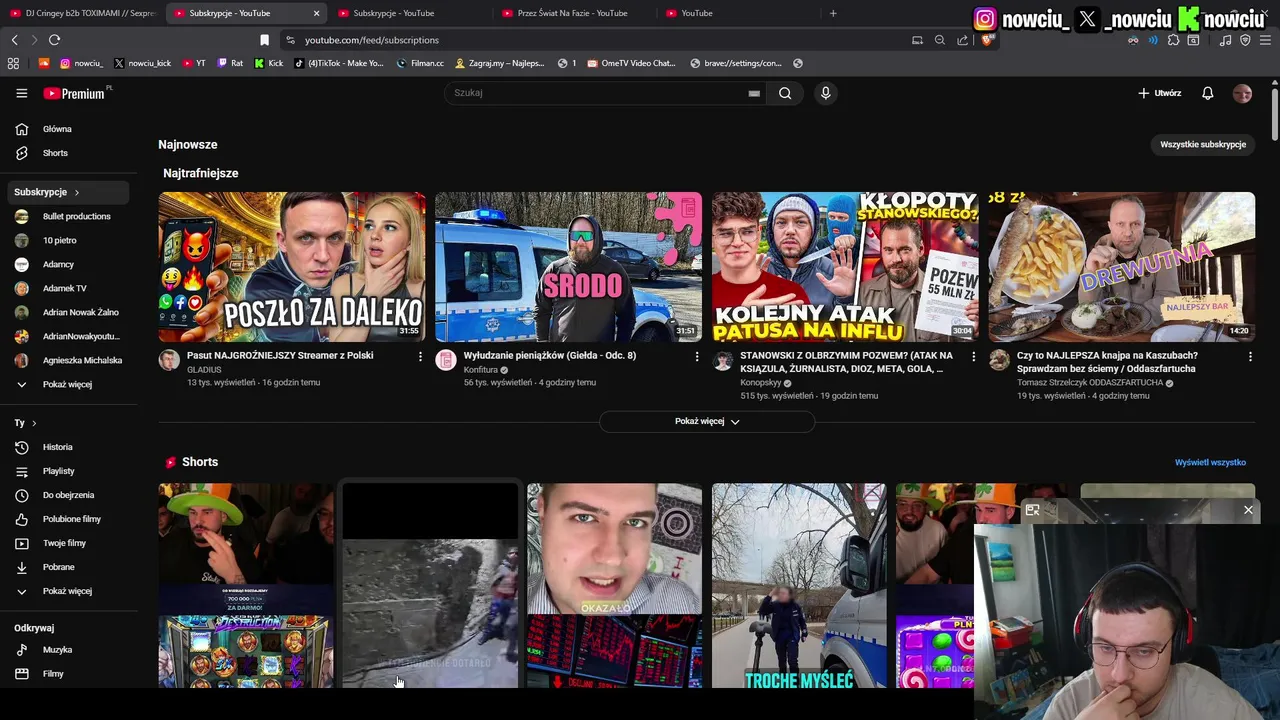Viewport: 1280px width, 720px height.
Task: Reload the page with the browser refresh icon
Action: (54, 40)
